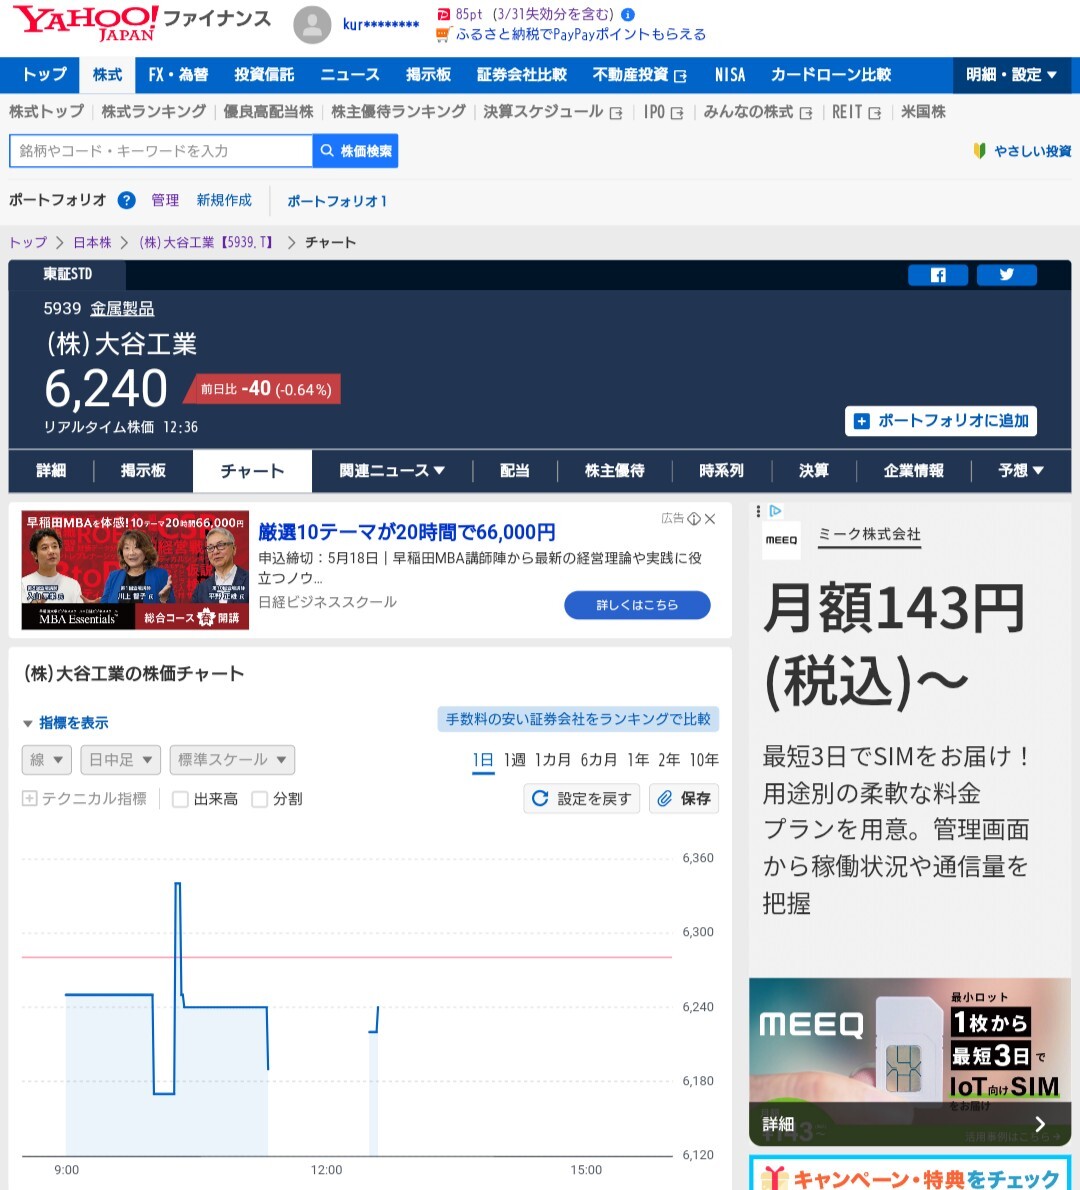
Task: Click the MBA Essentials ad thumbnail
Action: (135, 570)
